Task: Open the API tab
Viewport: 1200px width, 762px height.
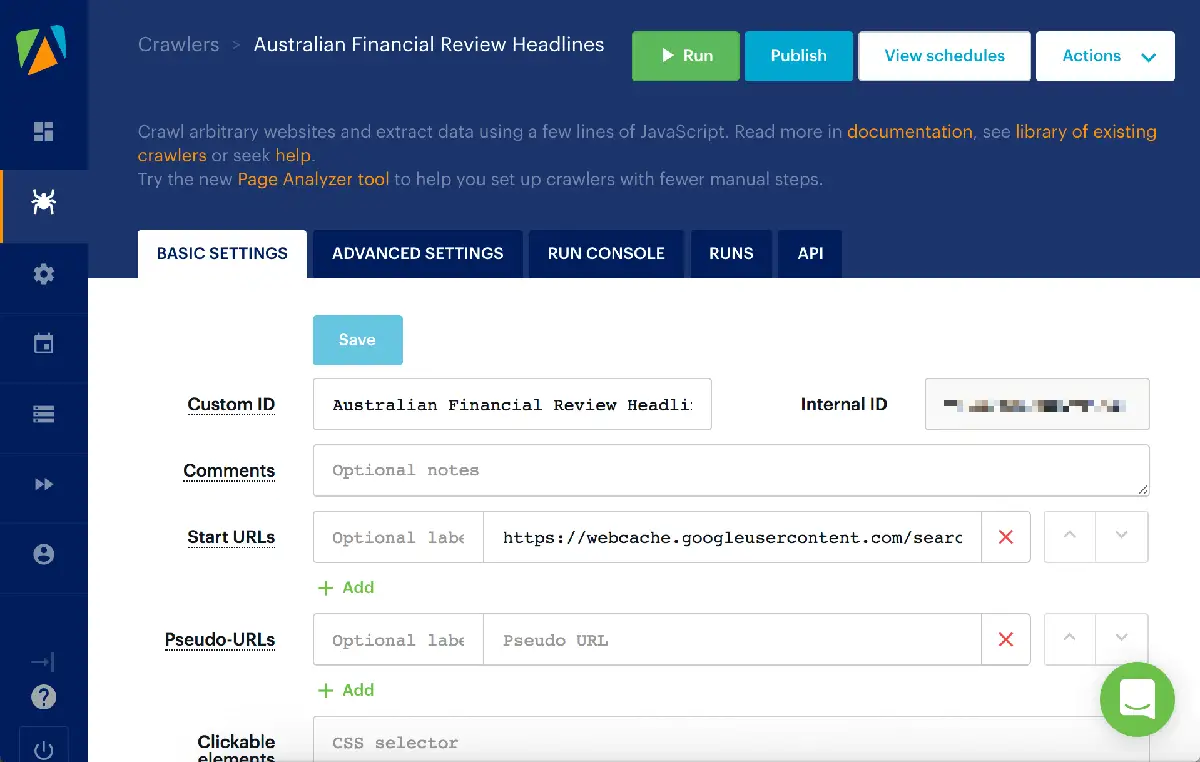Action: [x=811, y=254]
